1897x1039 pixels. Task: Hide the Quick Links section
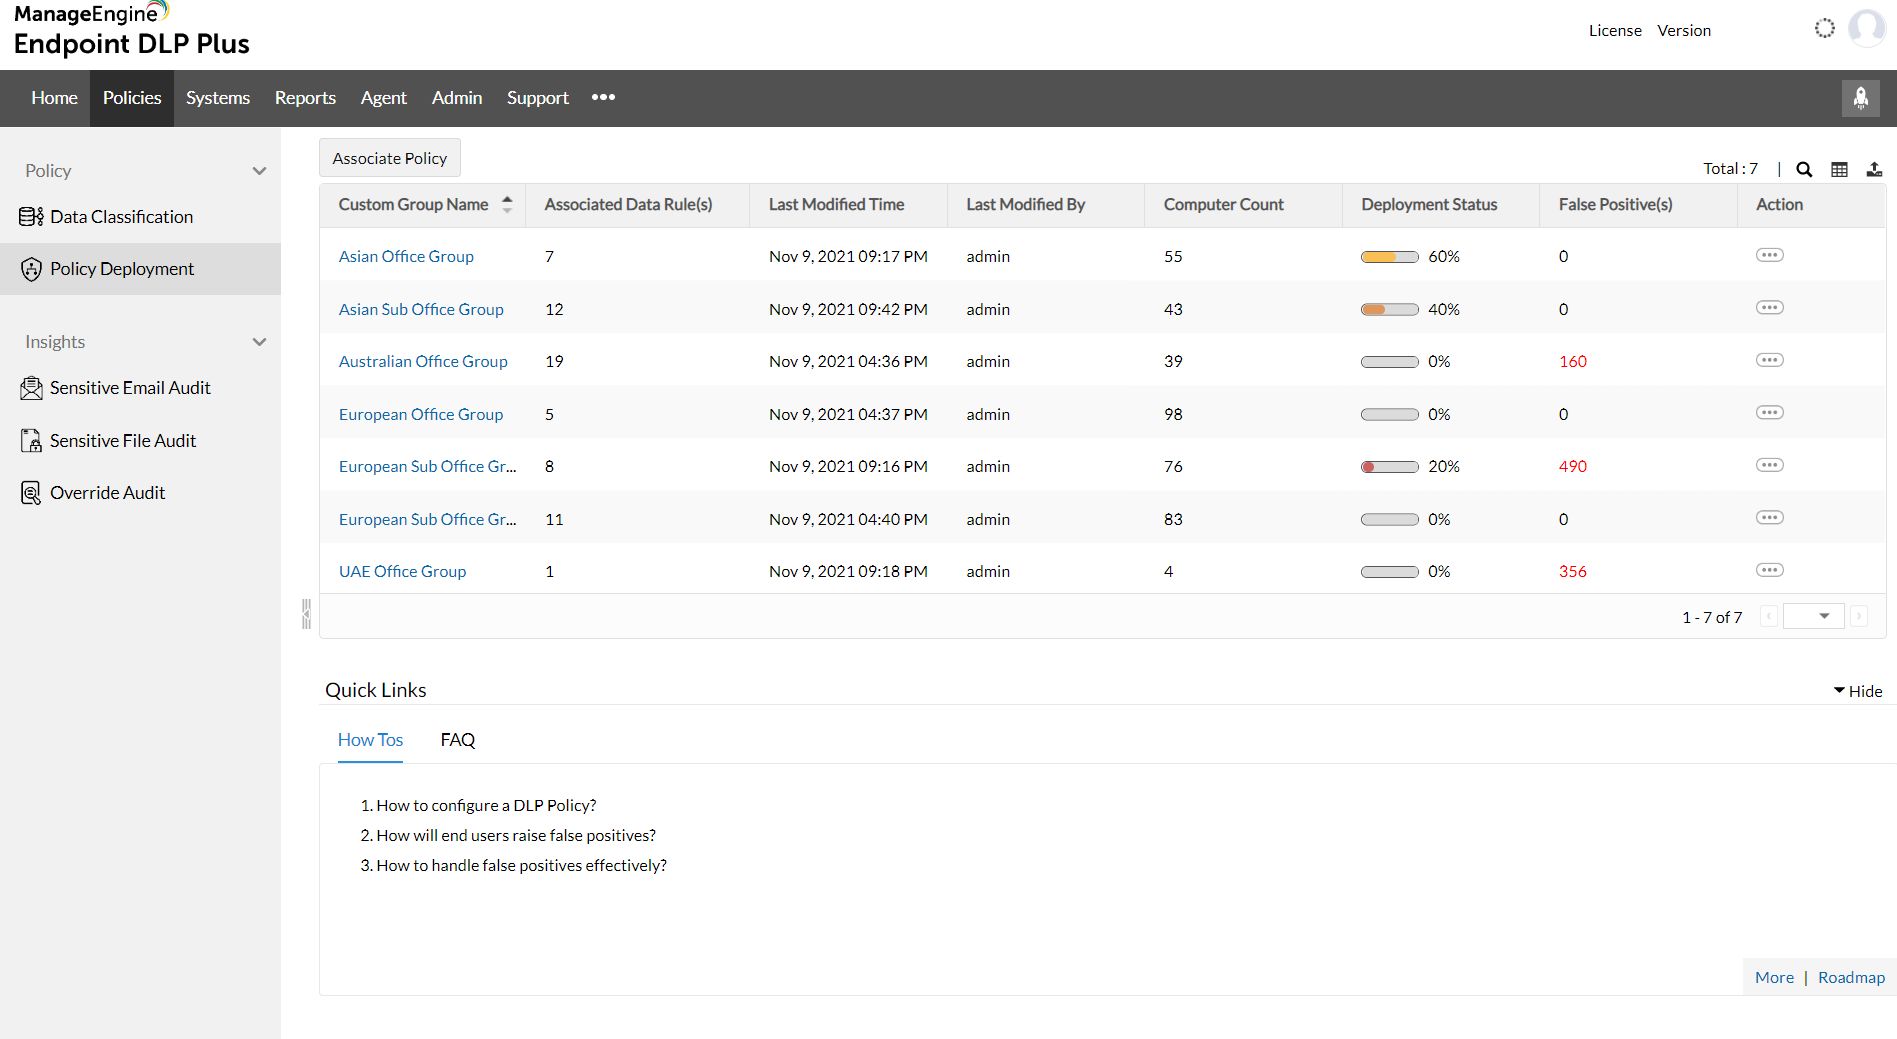1858,691
